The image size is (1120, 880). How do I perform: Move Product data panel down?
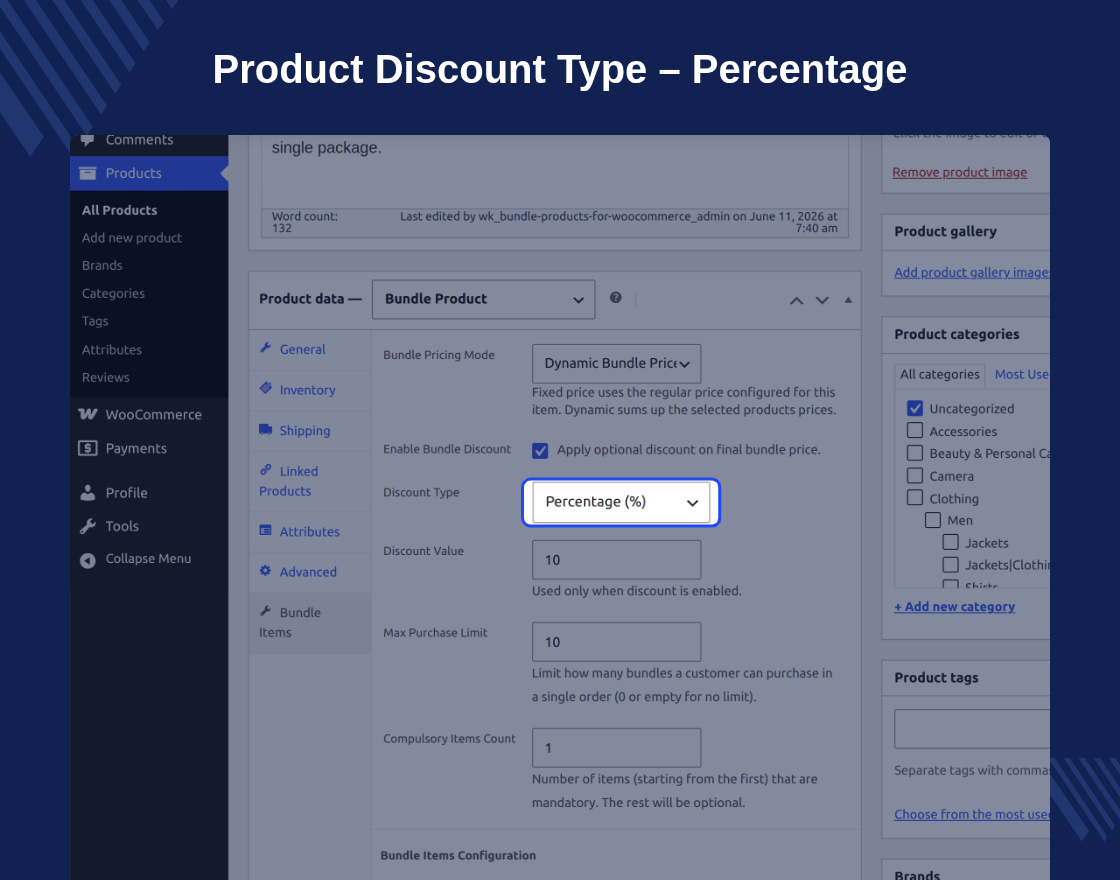pos(822,301)
